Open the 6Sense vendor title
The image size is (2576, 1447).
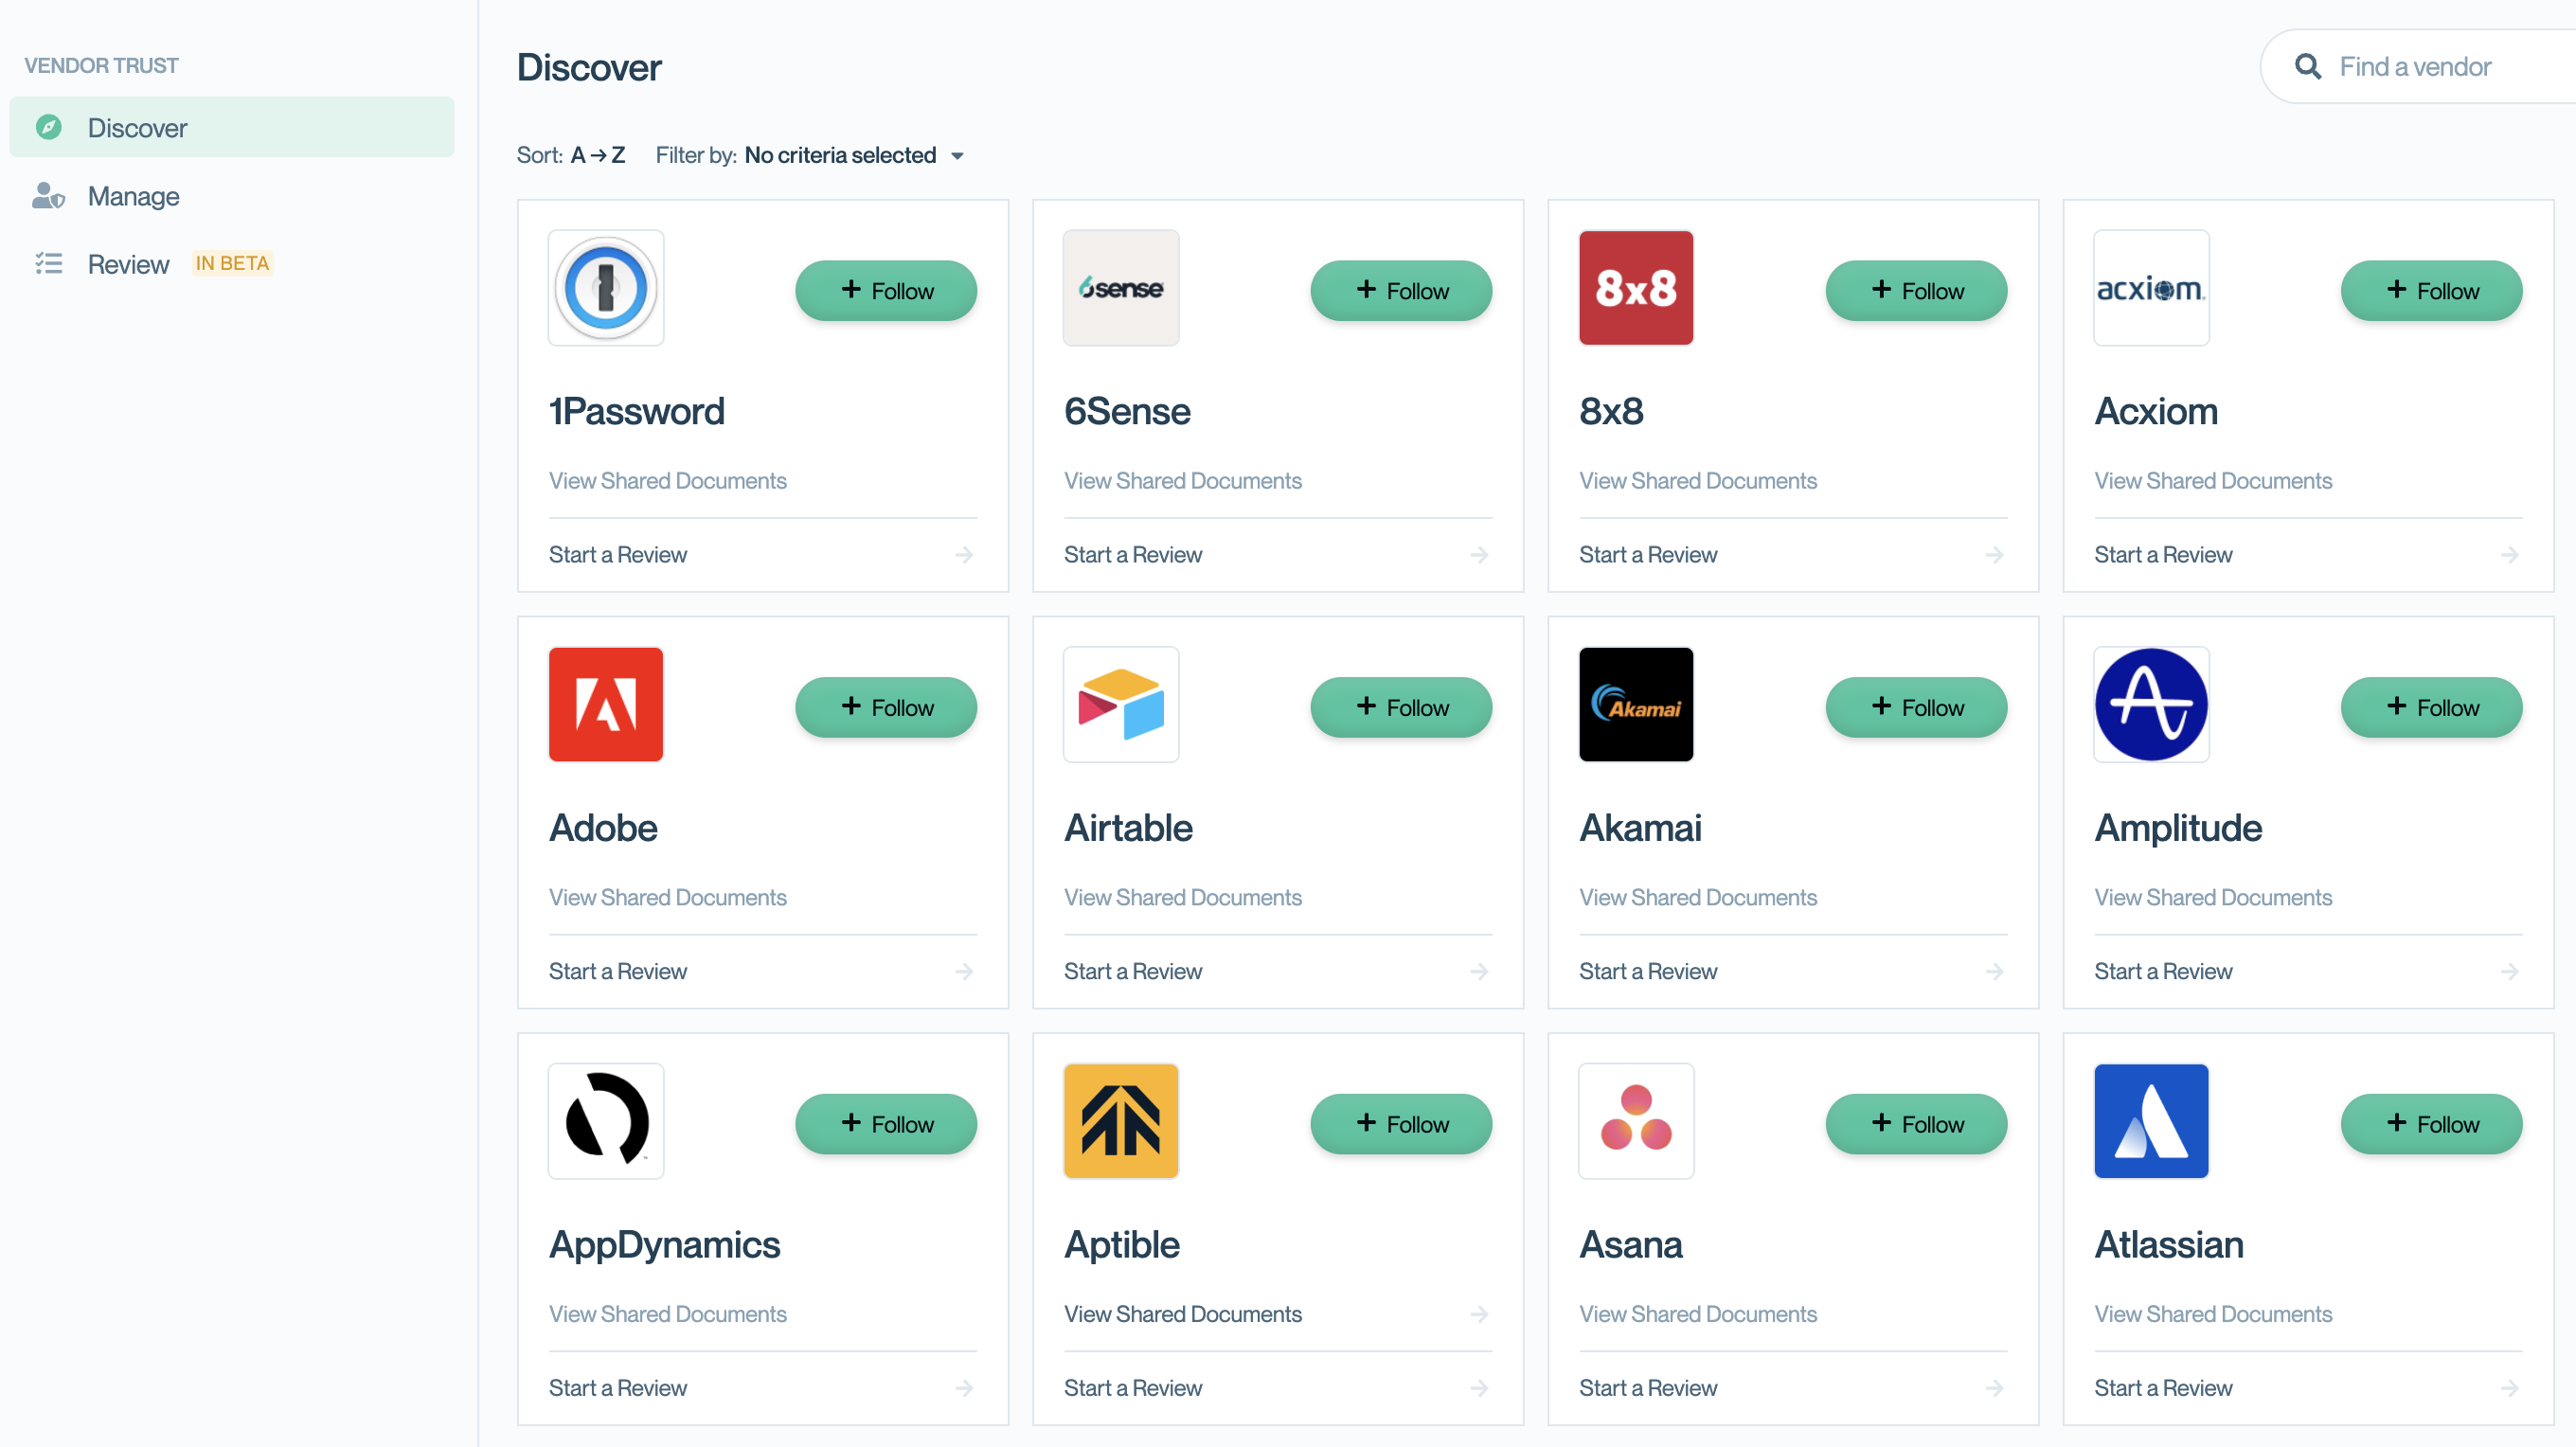(1127, 412)
